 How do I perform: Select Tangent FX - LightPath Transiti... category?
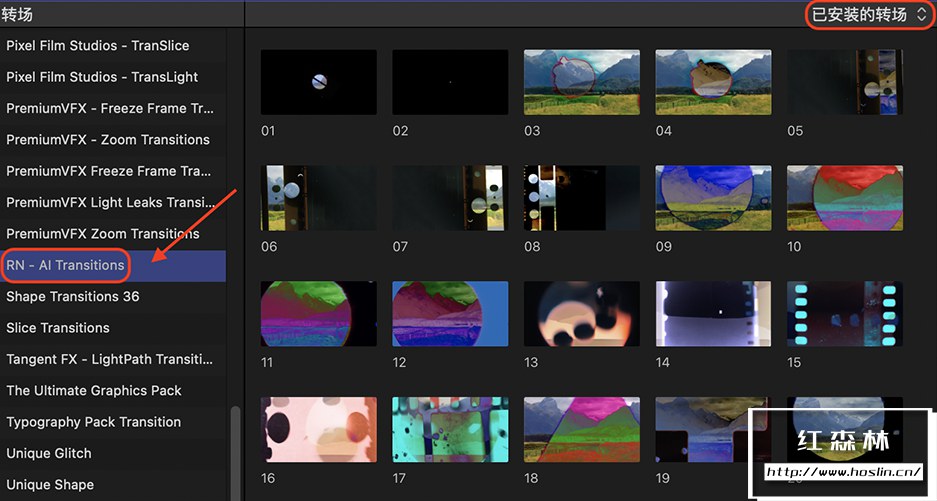[113, 359]
